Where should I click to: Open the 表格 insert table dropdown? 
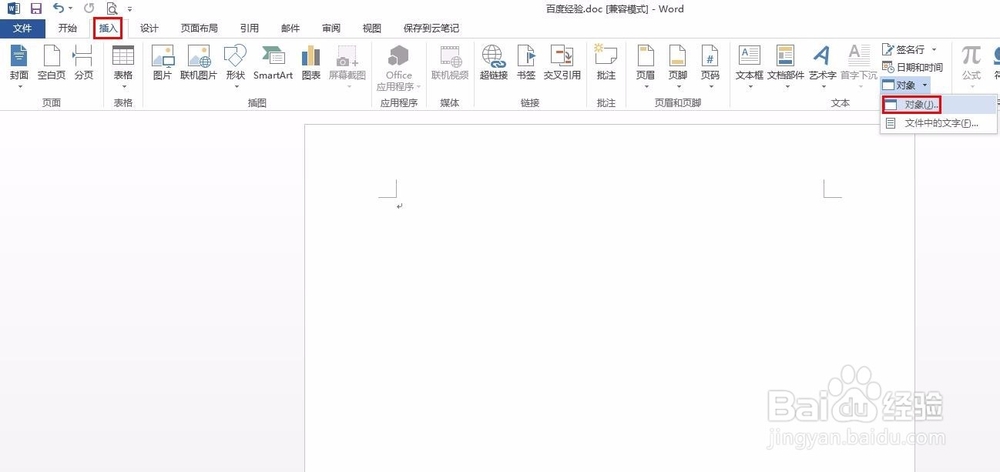pos(123,65)
